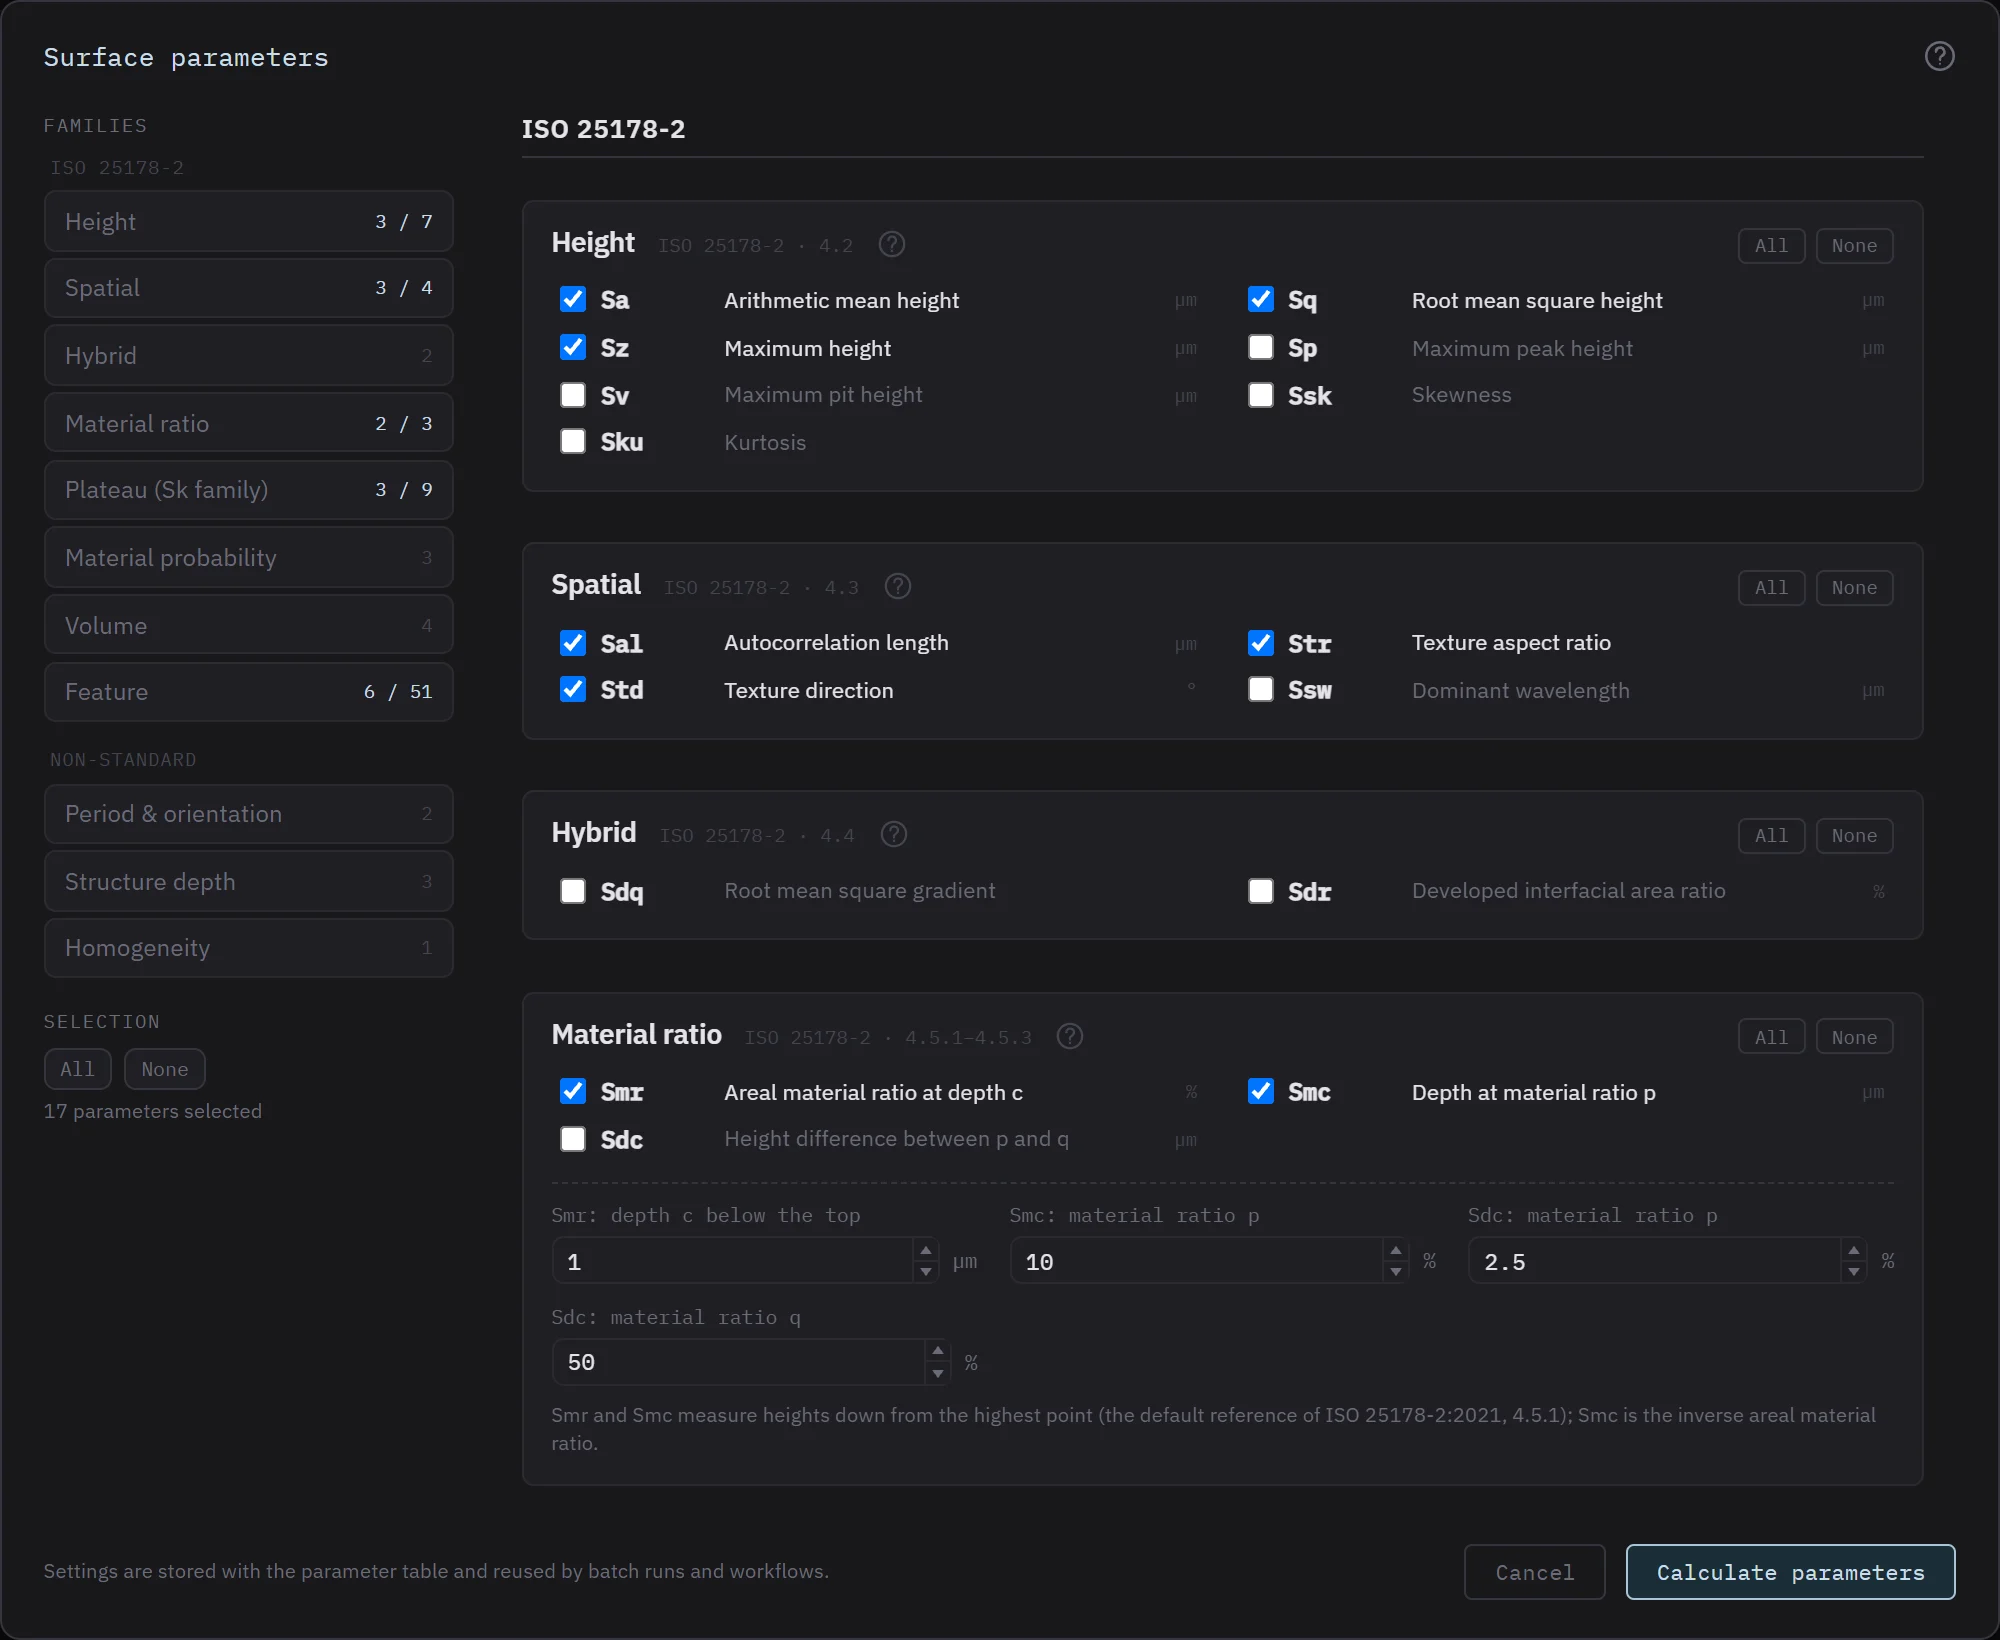Enable the Sdc height difference checkbox
2000x1640 pixels.
pyautogui.click(x=573, y=1139)
